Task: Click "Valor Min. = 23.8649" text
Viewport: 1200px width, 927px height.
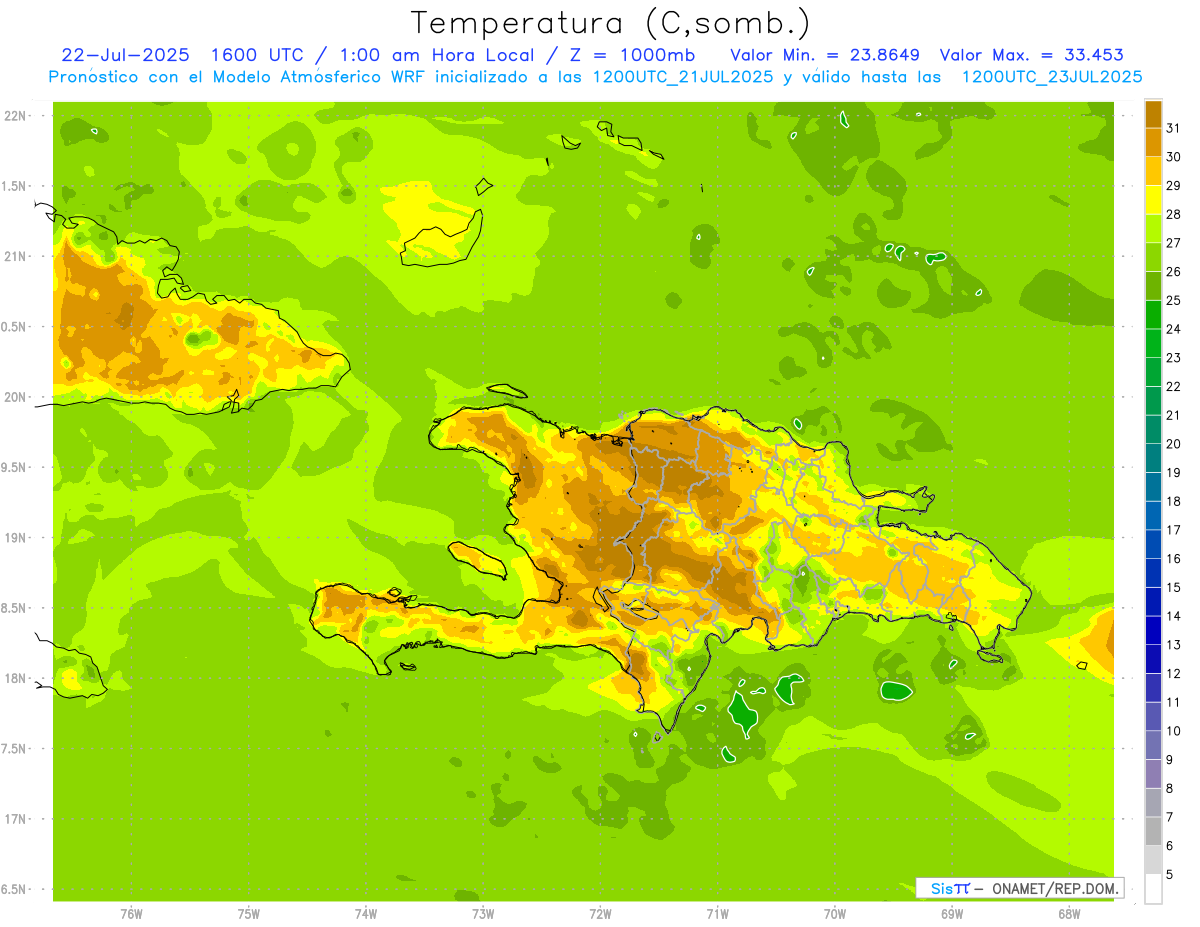Action: 825,55
